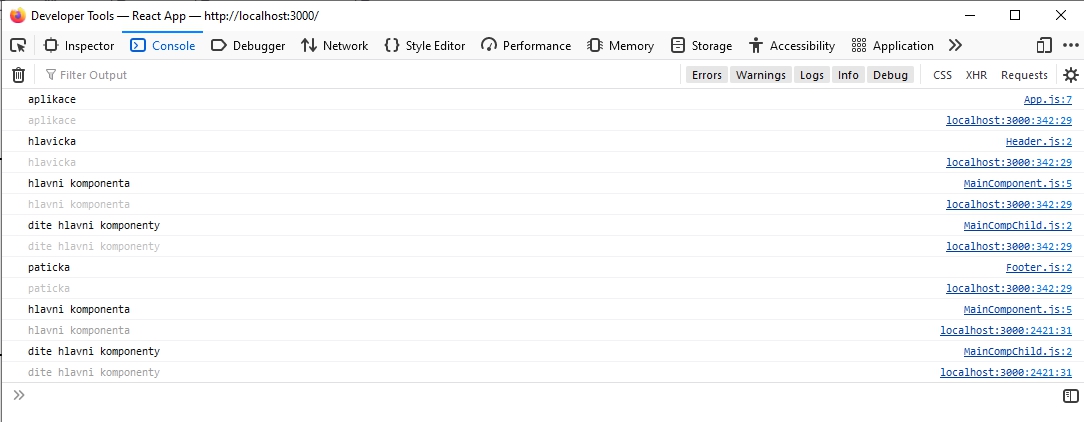Open the Style Editor tab
The width and height of the screenshot is (1084, 422).
pos(424,46)
